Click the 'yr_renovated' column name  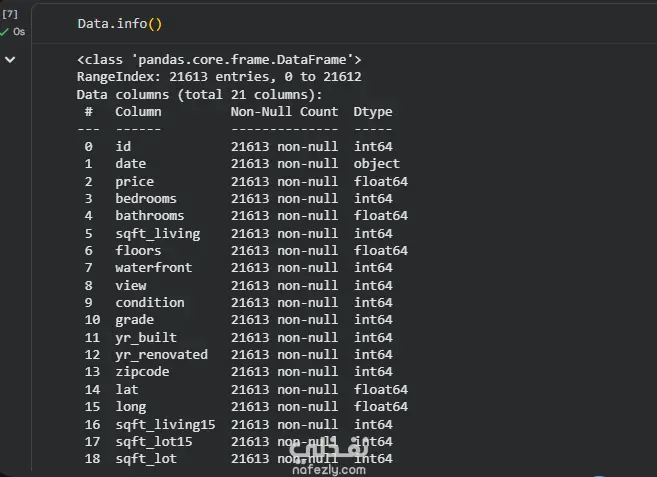[x=161, y=354]
